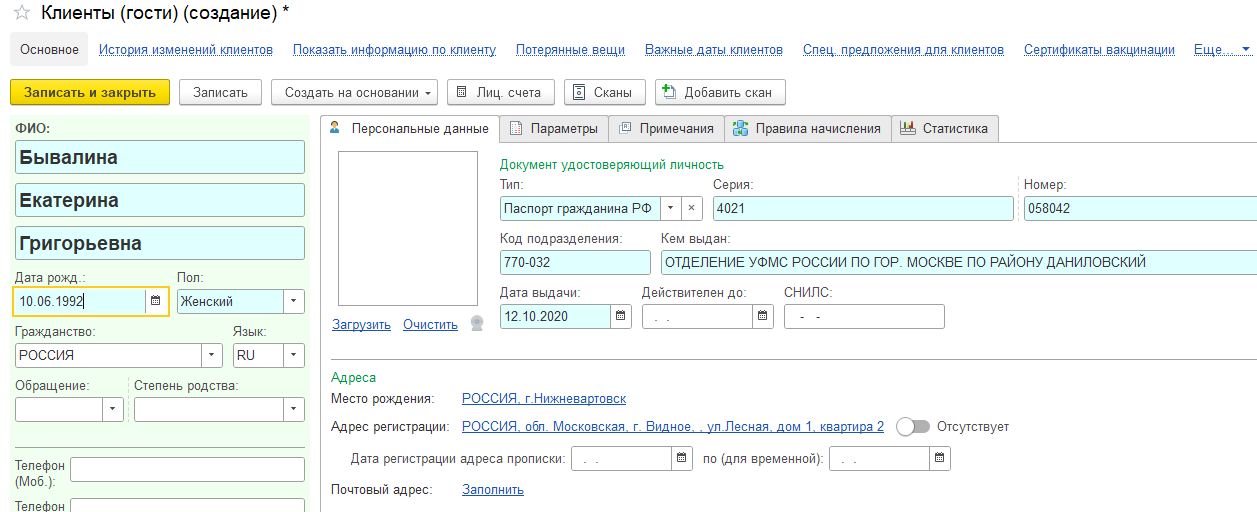The width and height of the screenshot is (1257, 512).
Task: Click the date of birth field 10.06.1992
Action: [80, 301]
